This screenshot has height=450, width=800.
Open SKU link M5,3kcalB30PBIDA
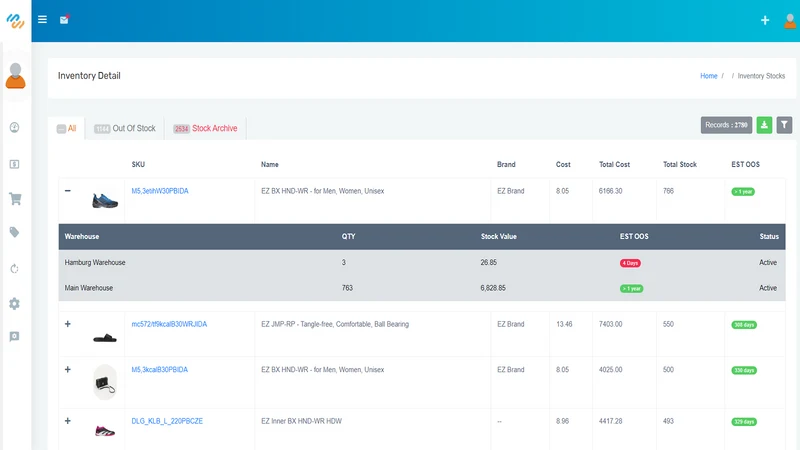pos(159,369)
